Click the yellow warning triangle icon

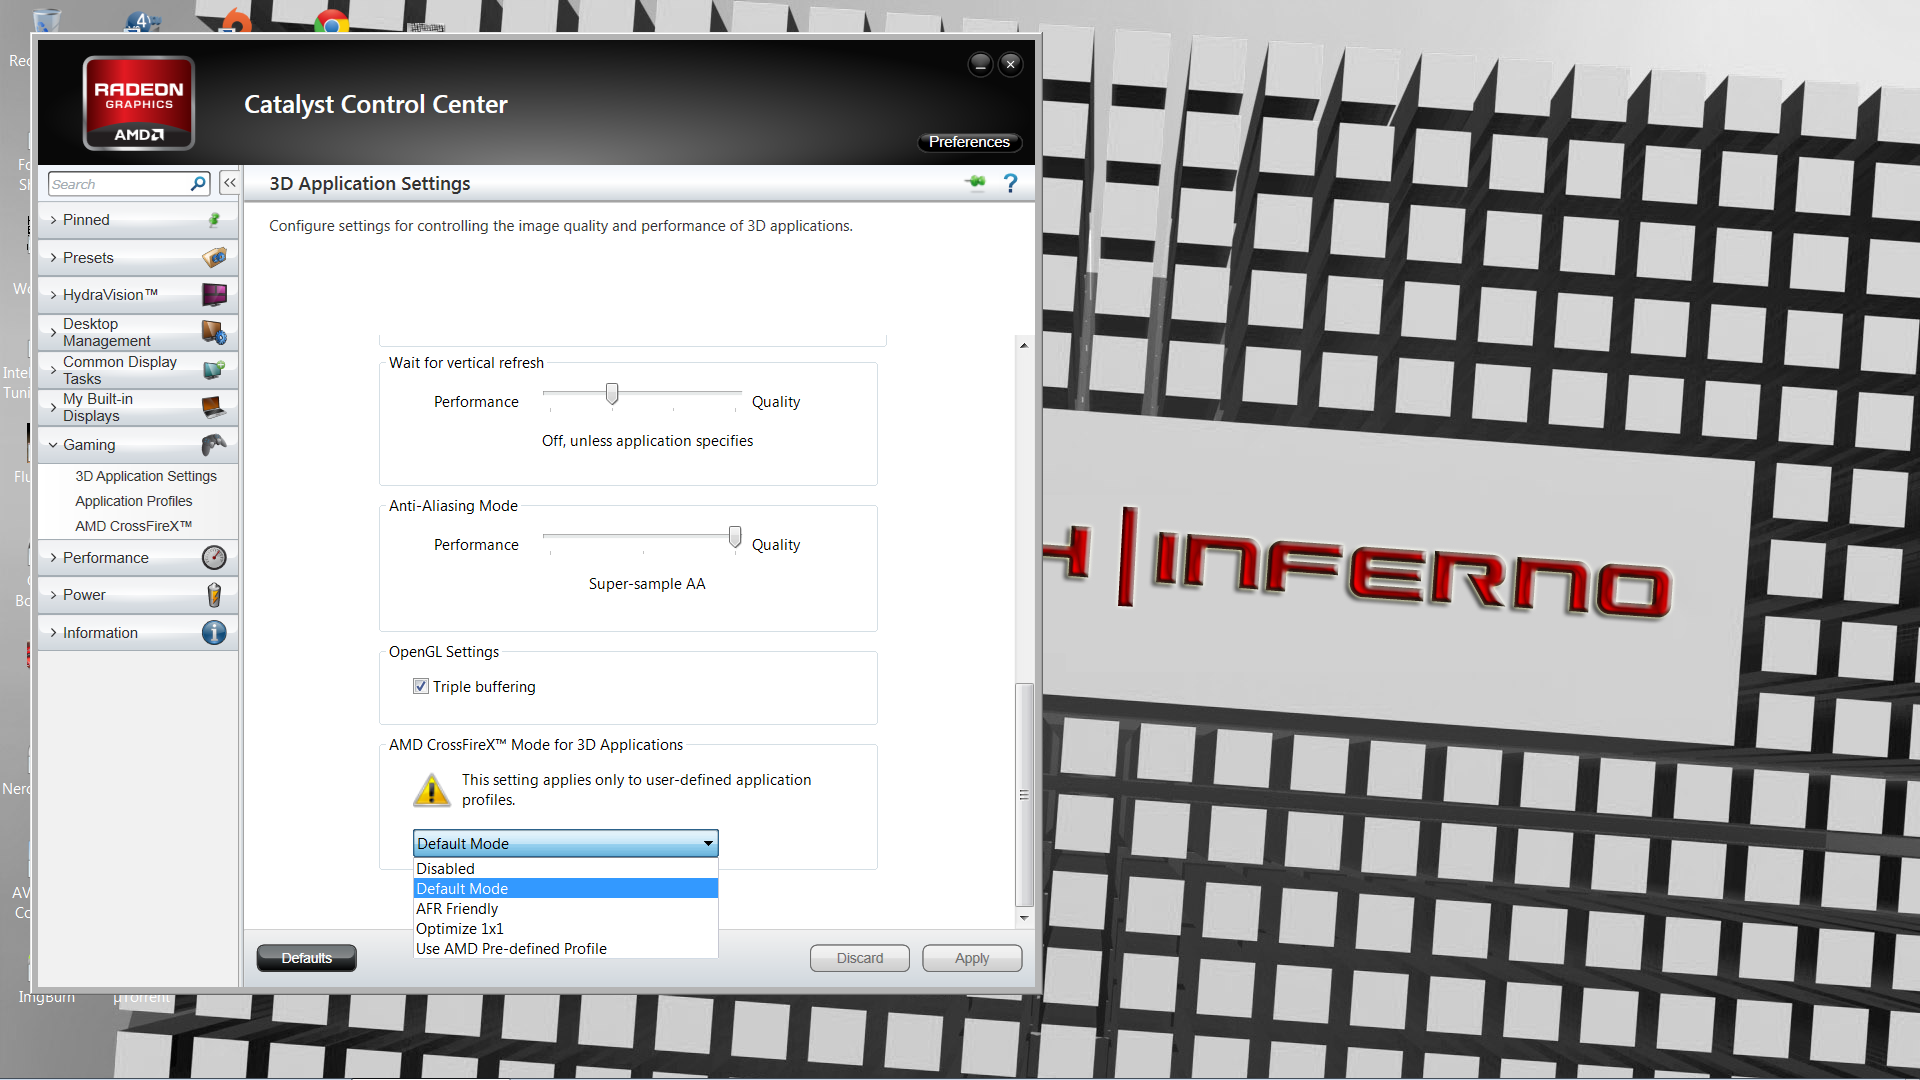(432, 790)
